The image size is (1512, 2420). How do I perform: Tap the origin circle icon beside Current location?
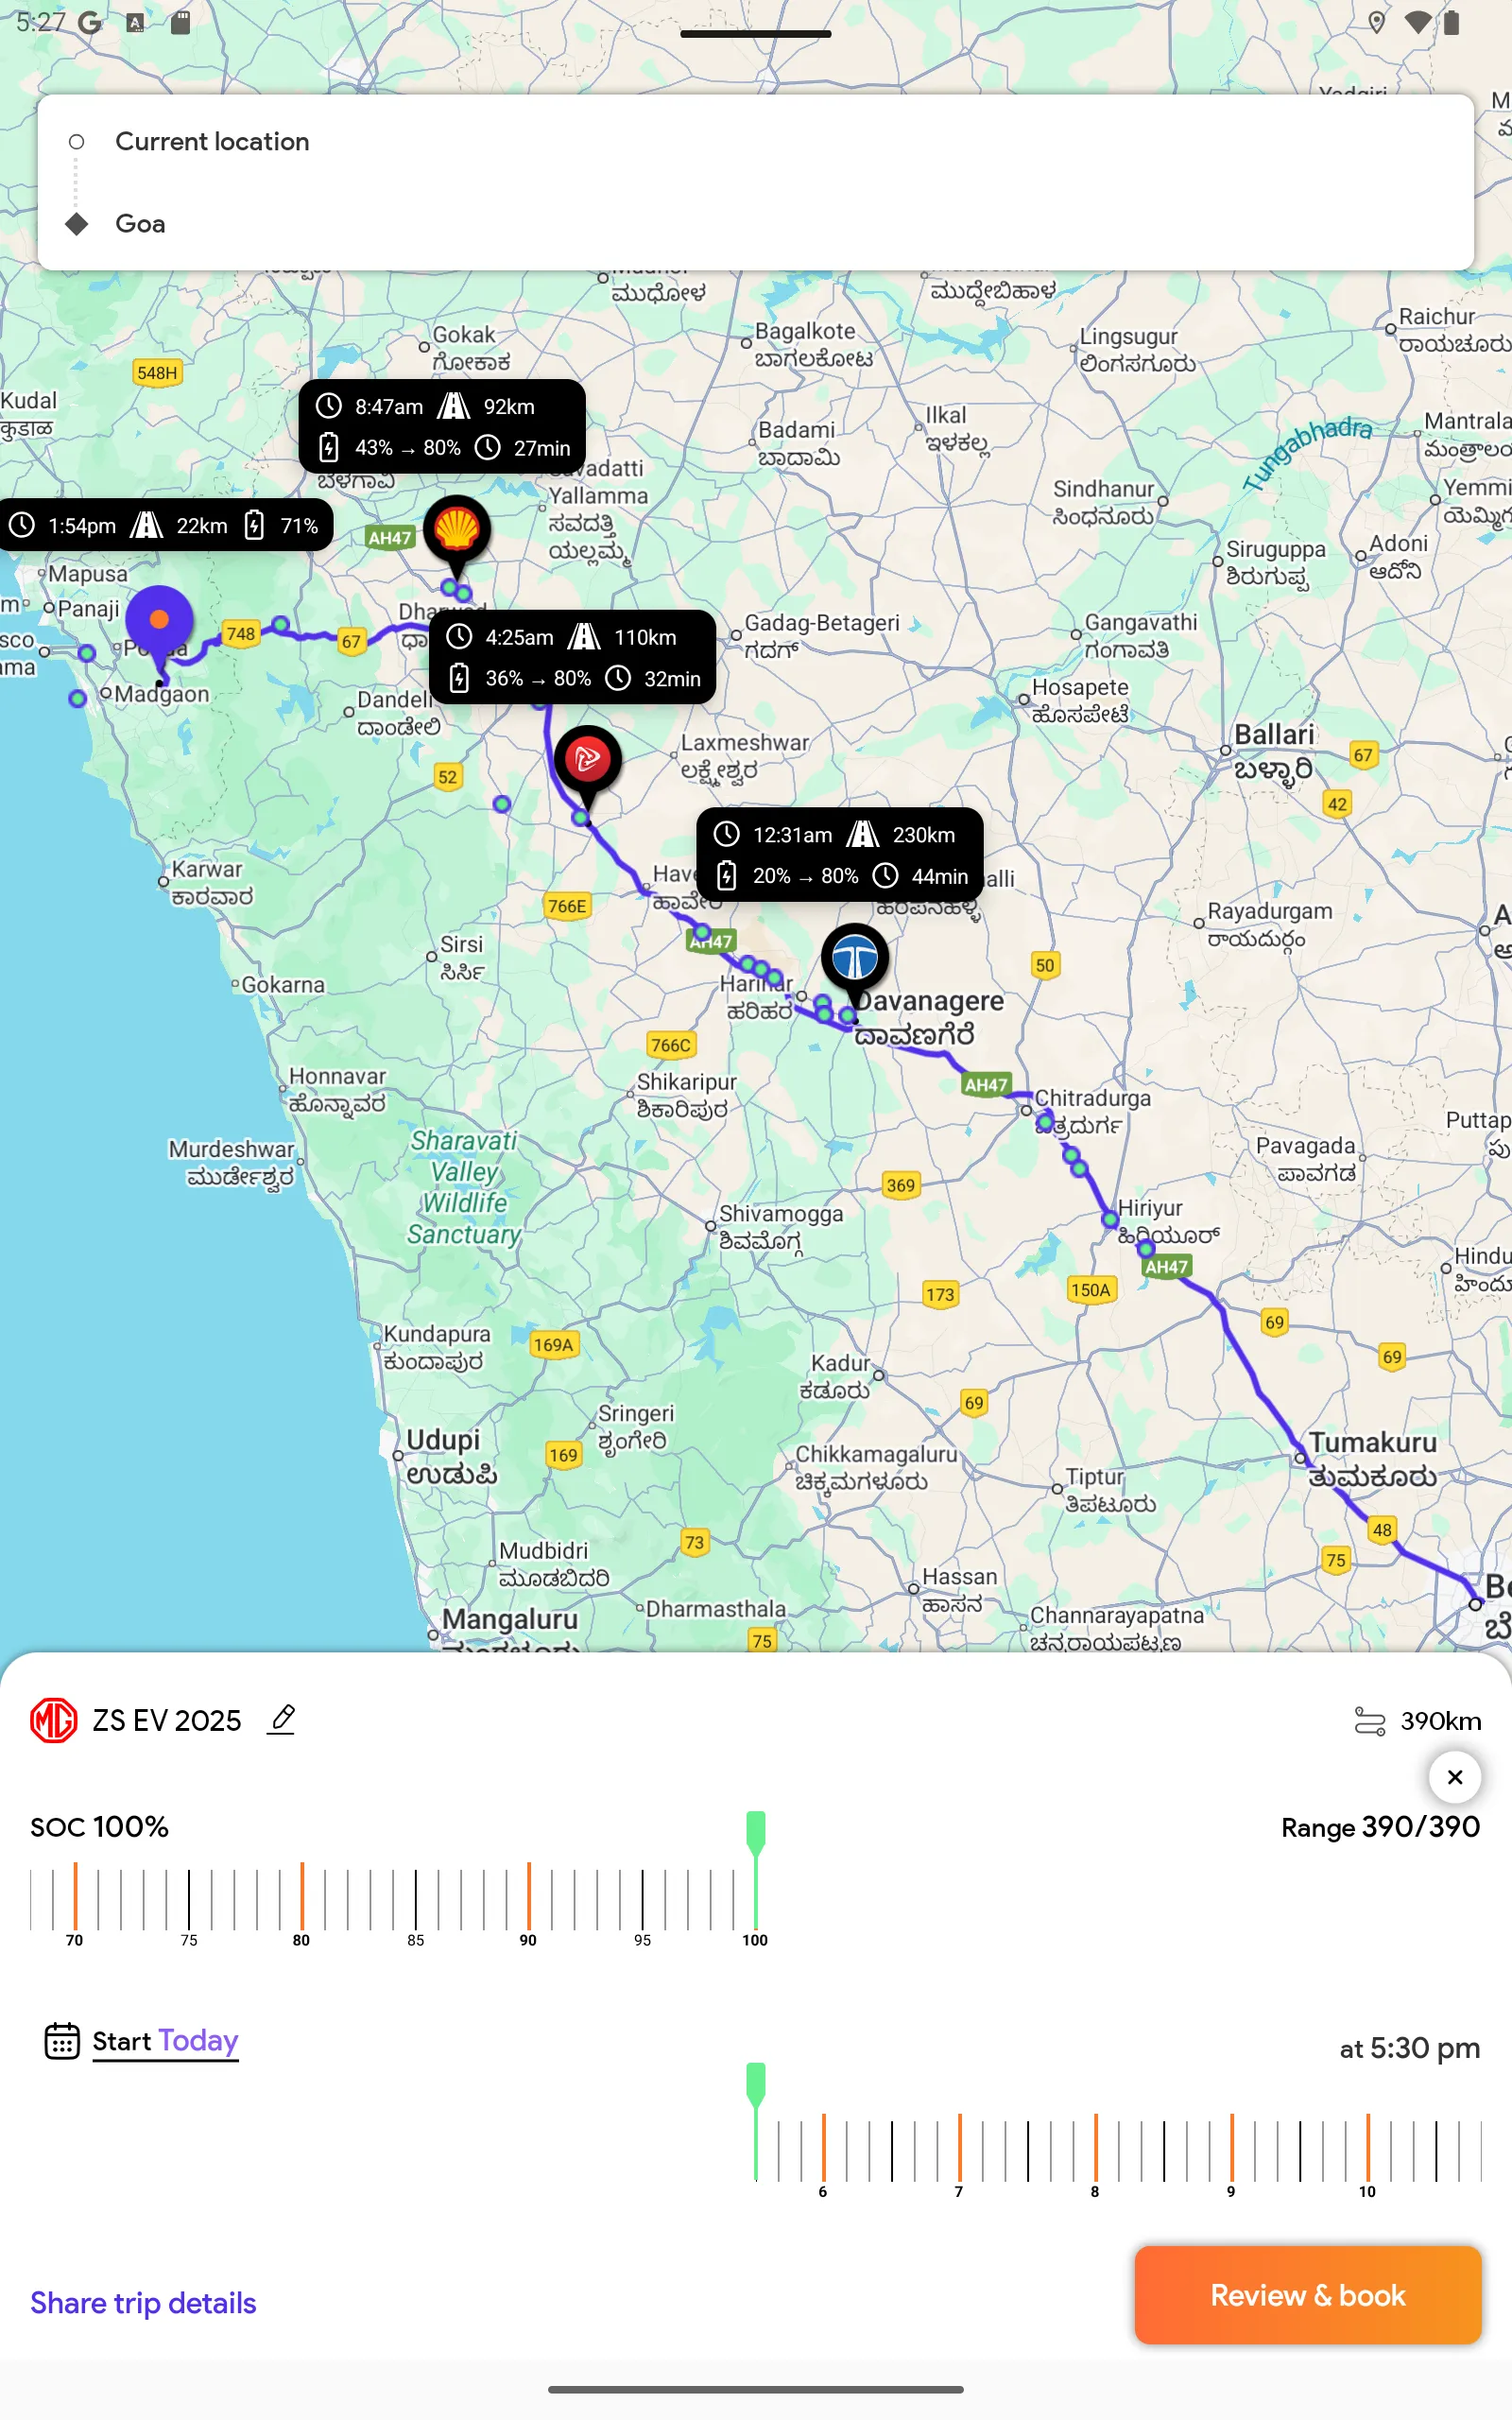click(x=76, y=142)
